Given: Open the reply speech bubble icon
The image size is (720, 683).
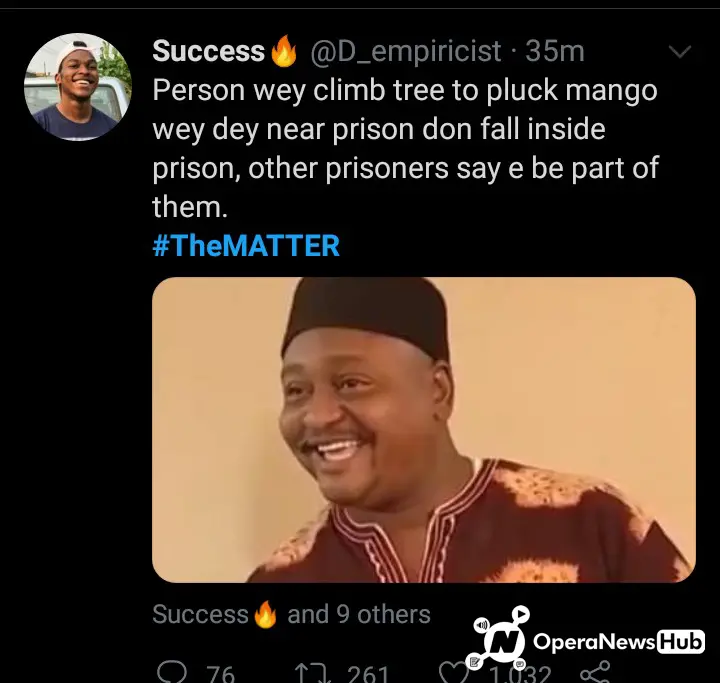Looking at the screenshot, I should click(172, 673).
